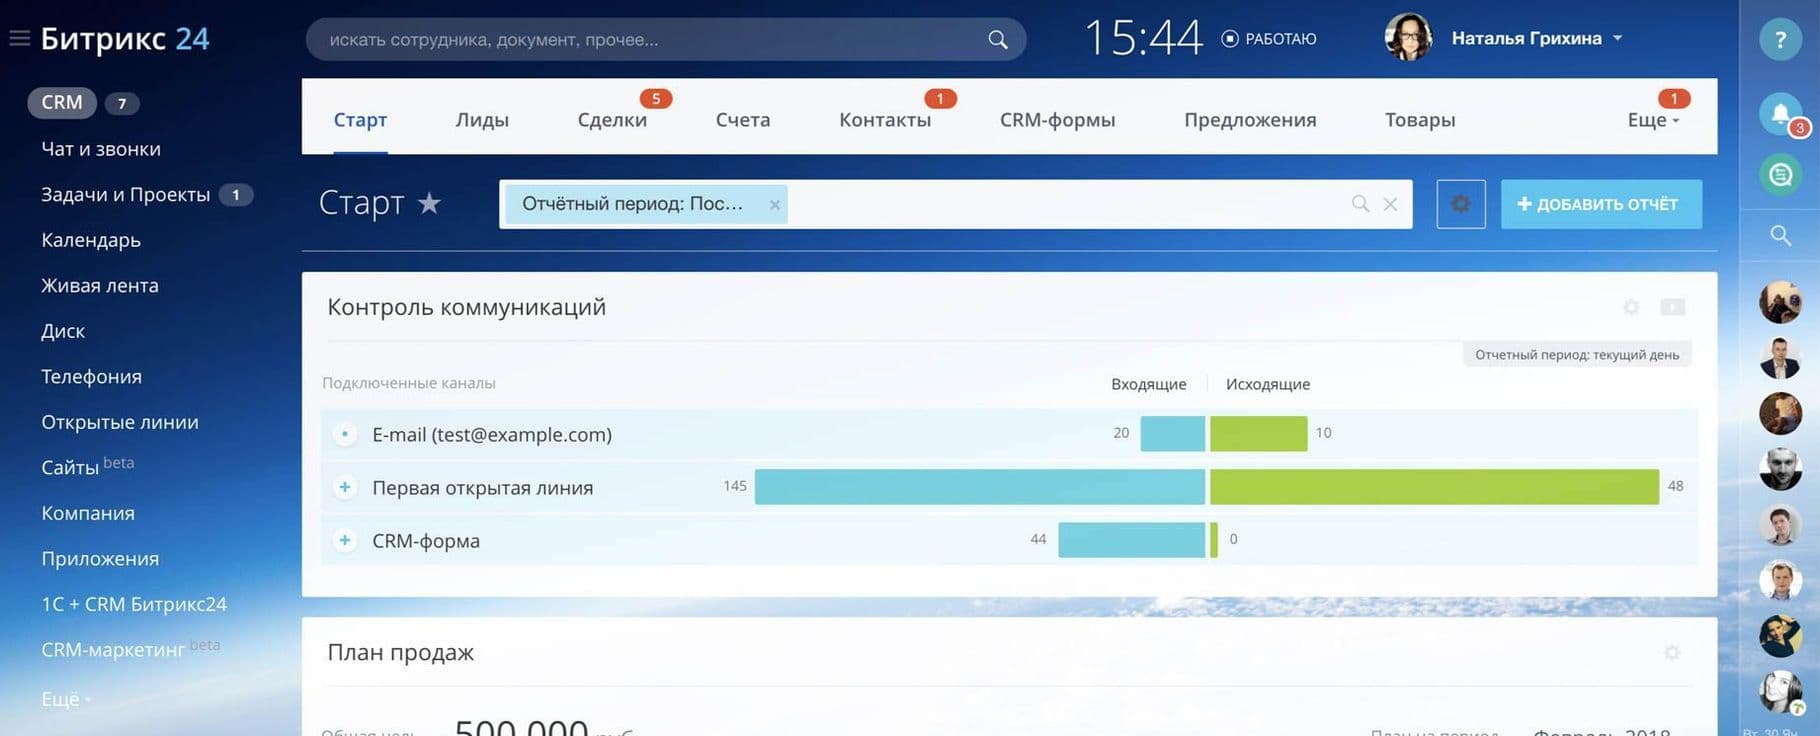Open the Отчетный период: текущий день selector
This screenshot has width=1820, height=736.
point(1577,355)
